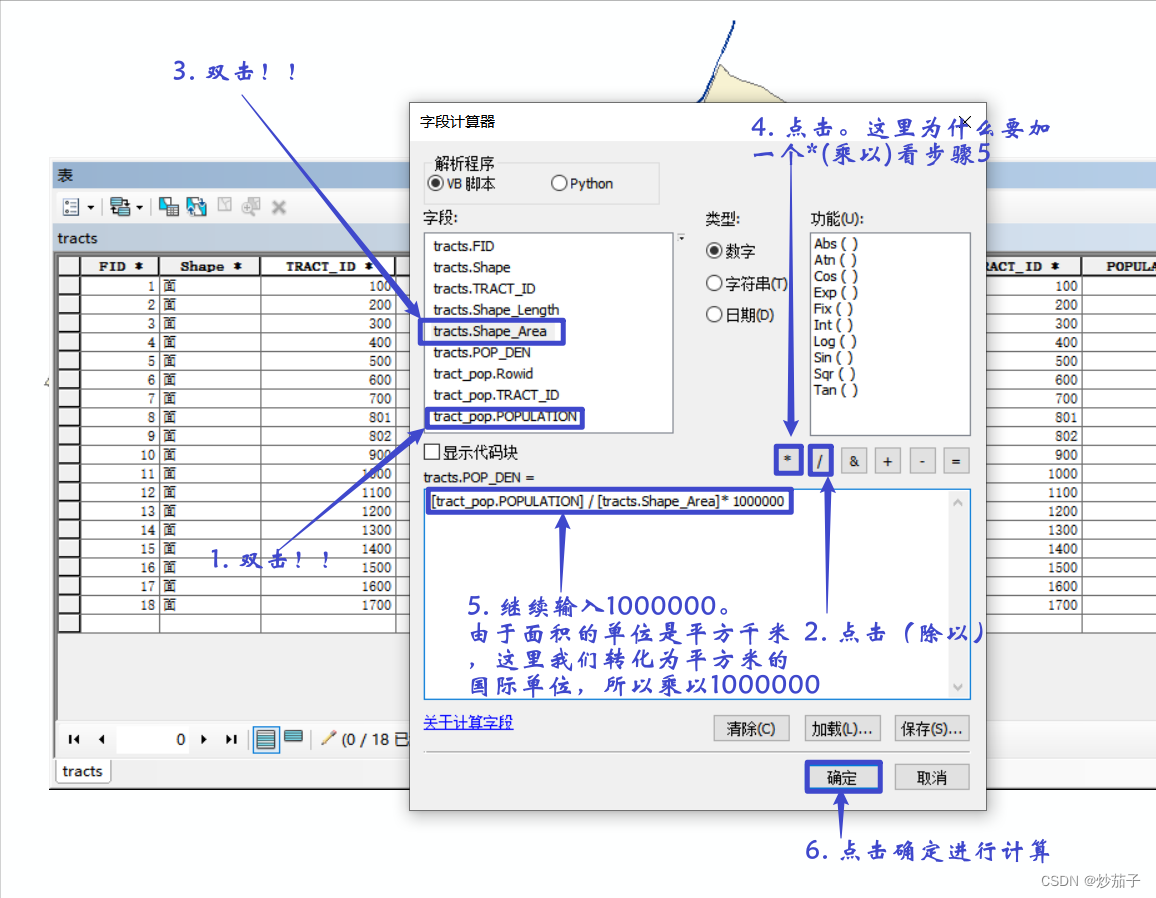Viewport: 1156px width, 898px height.
Task: Click the Switch Selection icon
Action: click(x=197, y=207)
